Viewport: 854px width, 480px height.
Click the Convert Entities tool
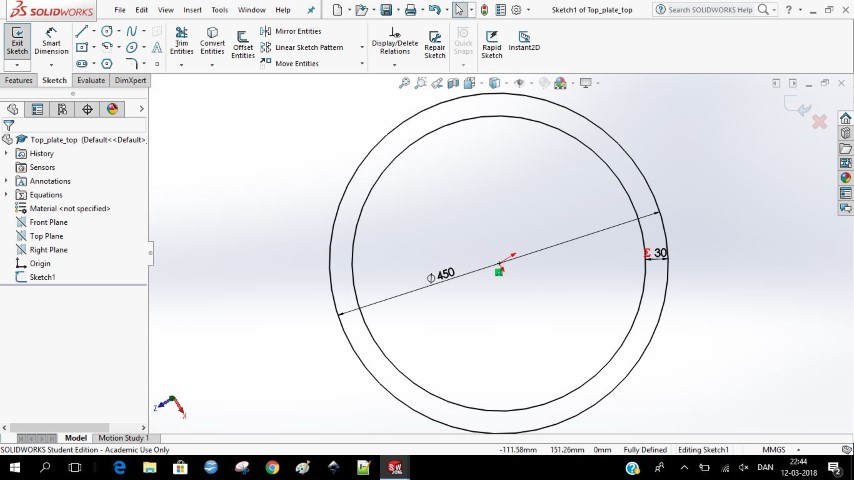(212, 41)
